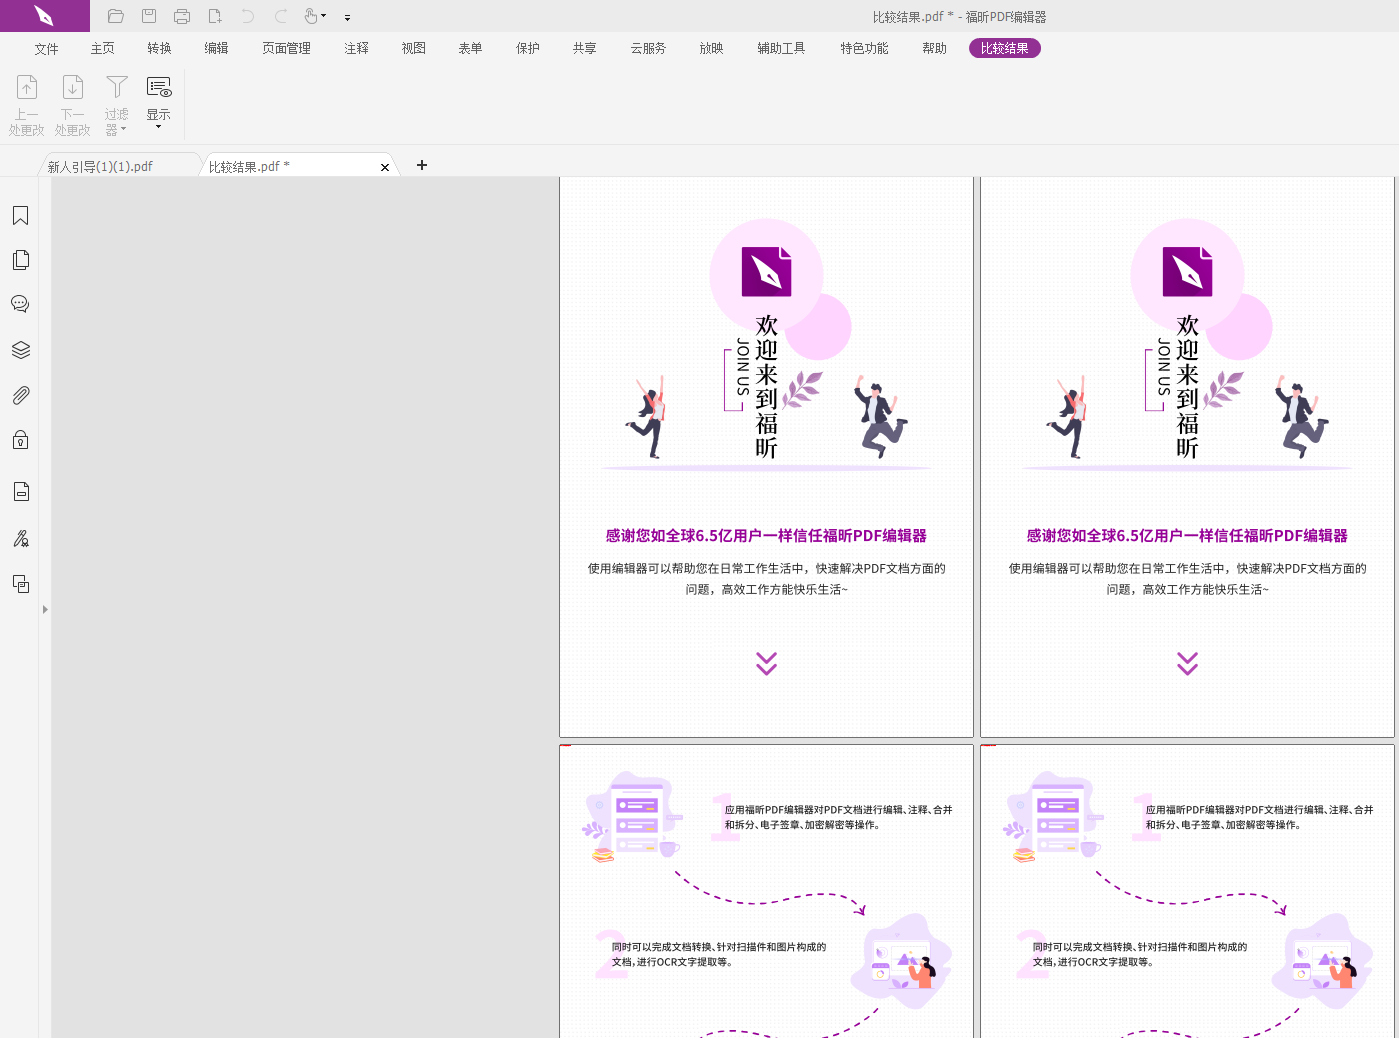Expand the hand tool dropdown arrow
1399x1038 pixels.
(322, 16)
